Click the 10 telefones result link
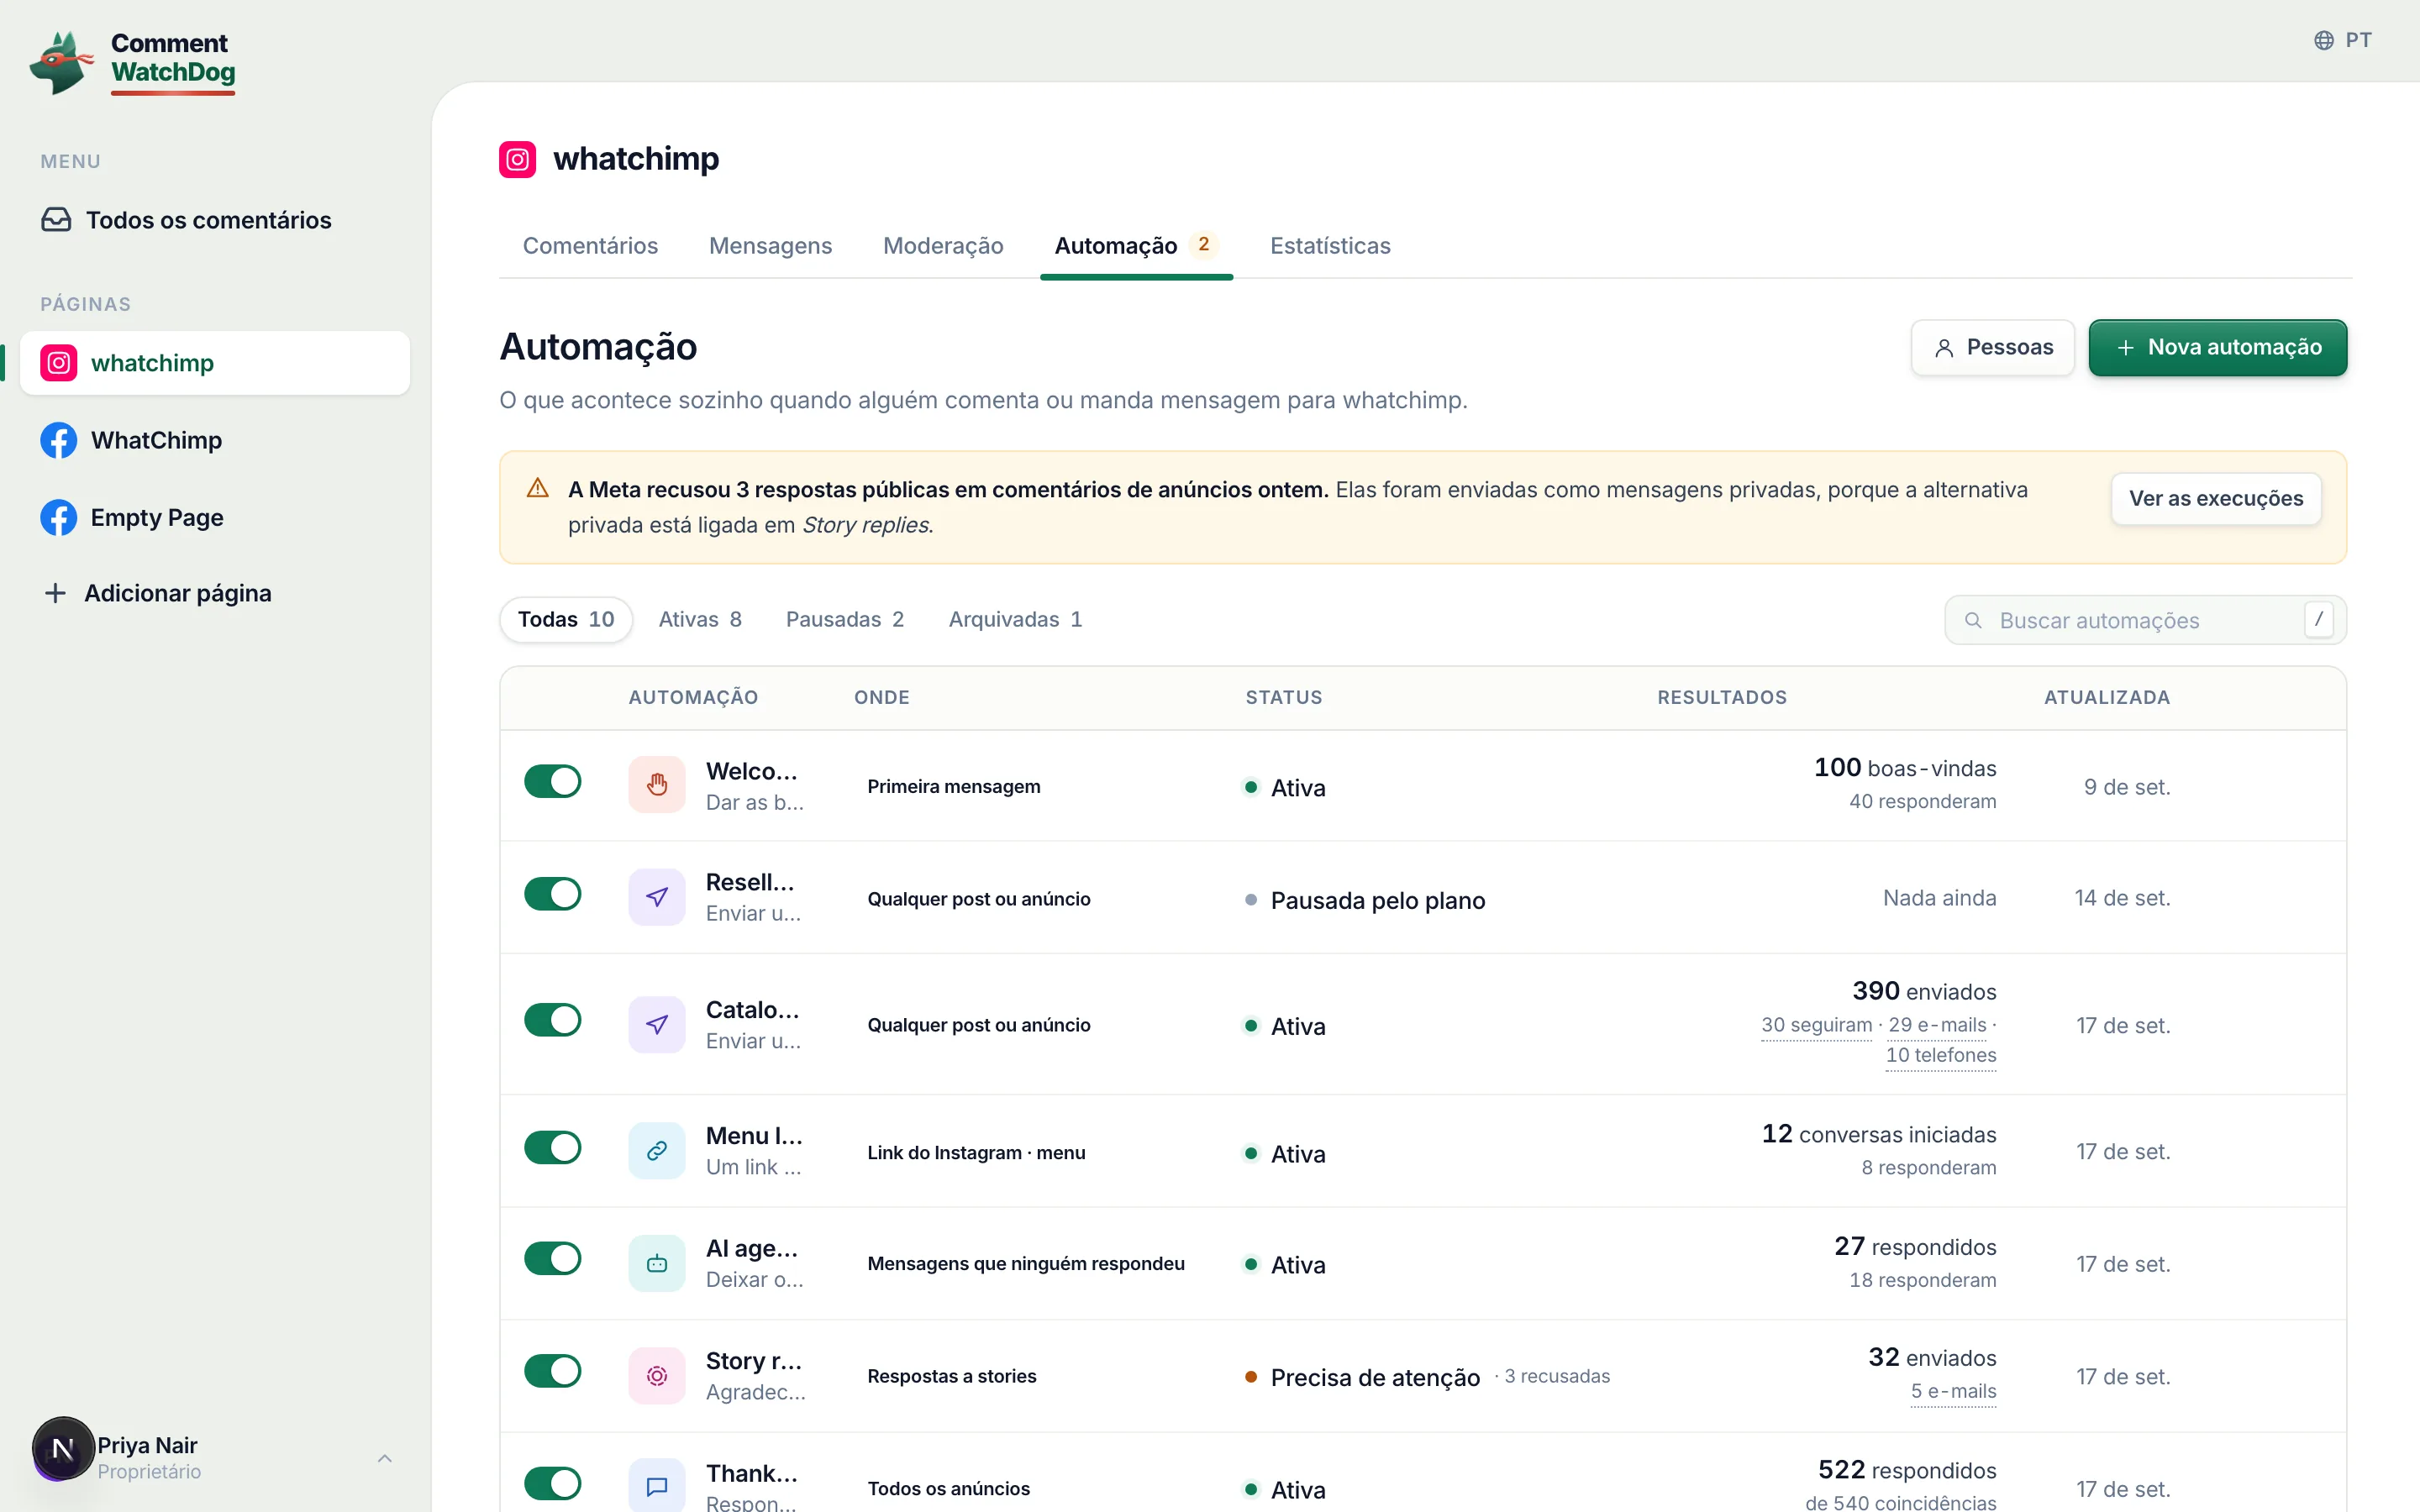 1941,1055
